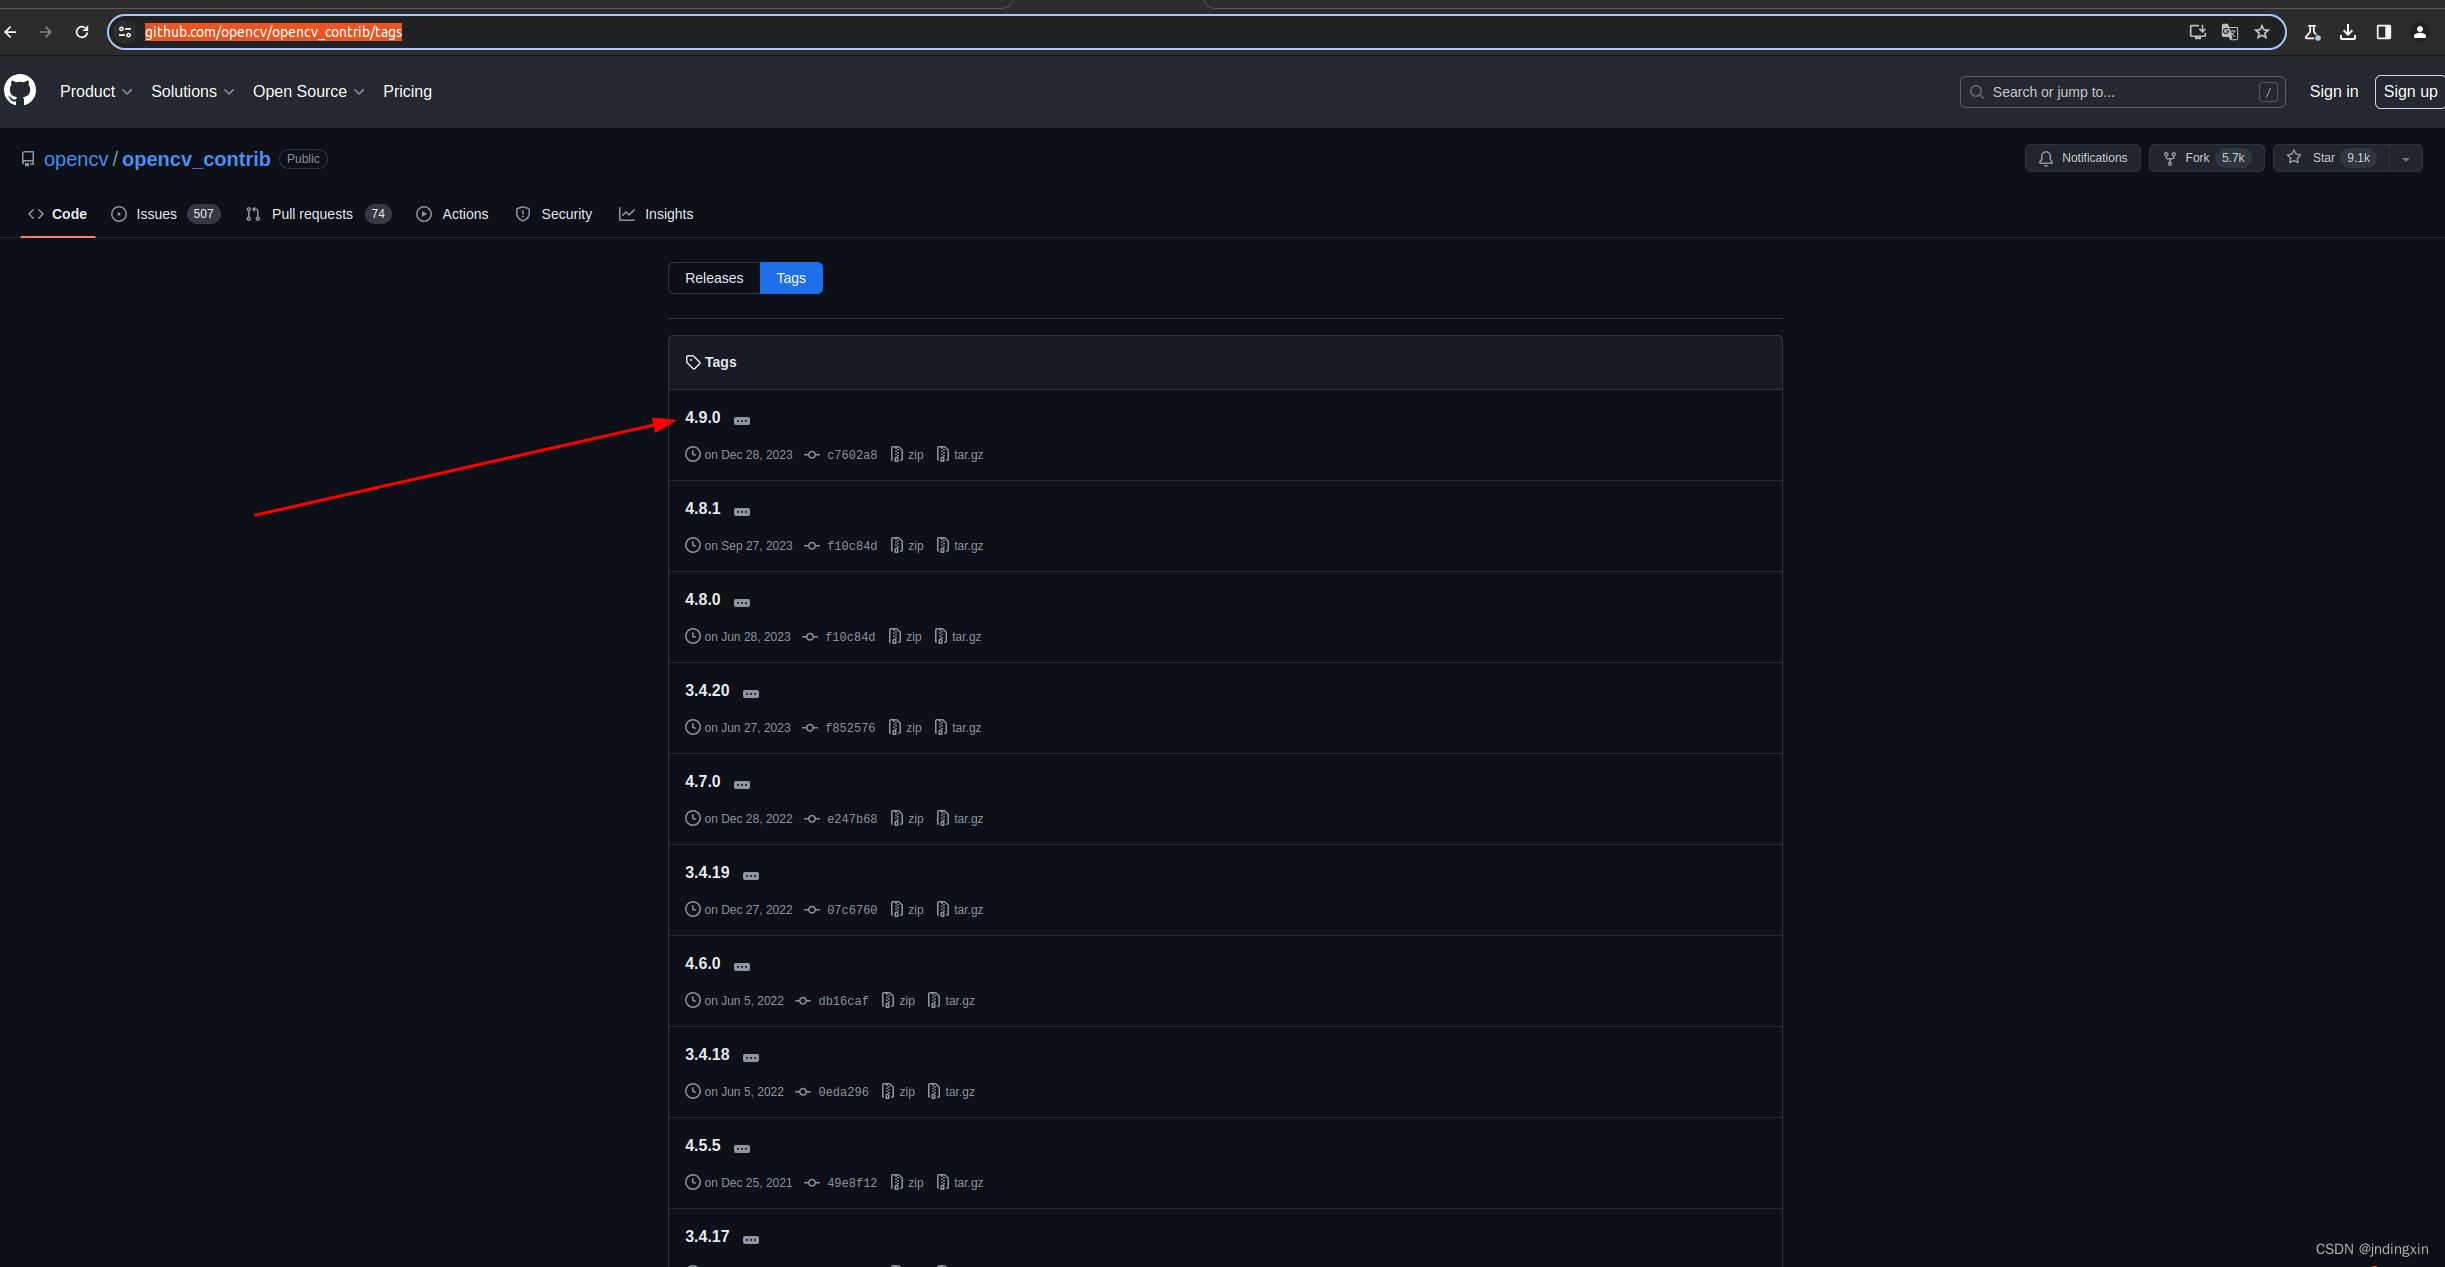Click the translate page icon in address bar

(2230, 32)
